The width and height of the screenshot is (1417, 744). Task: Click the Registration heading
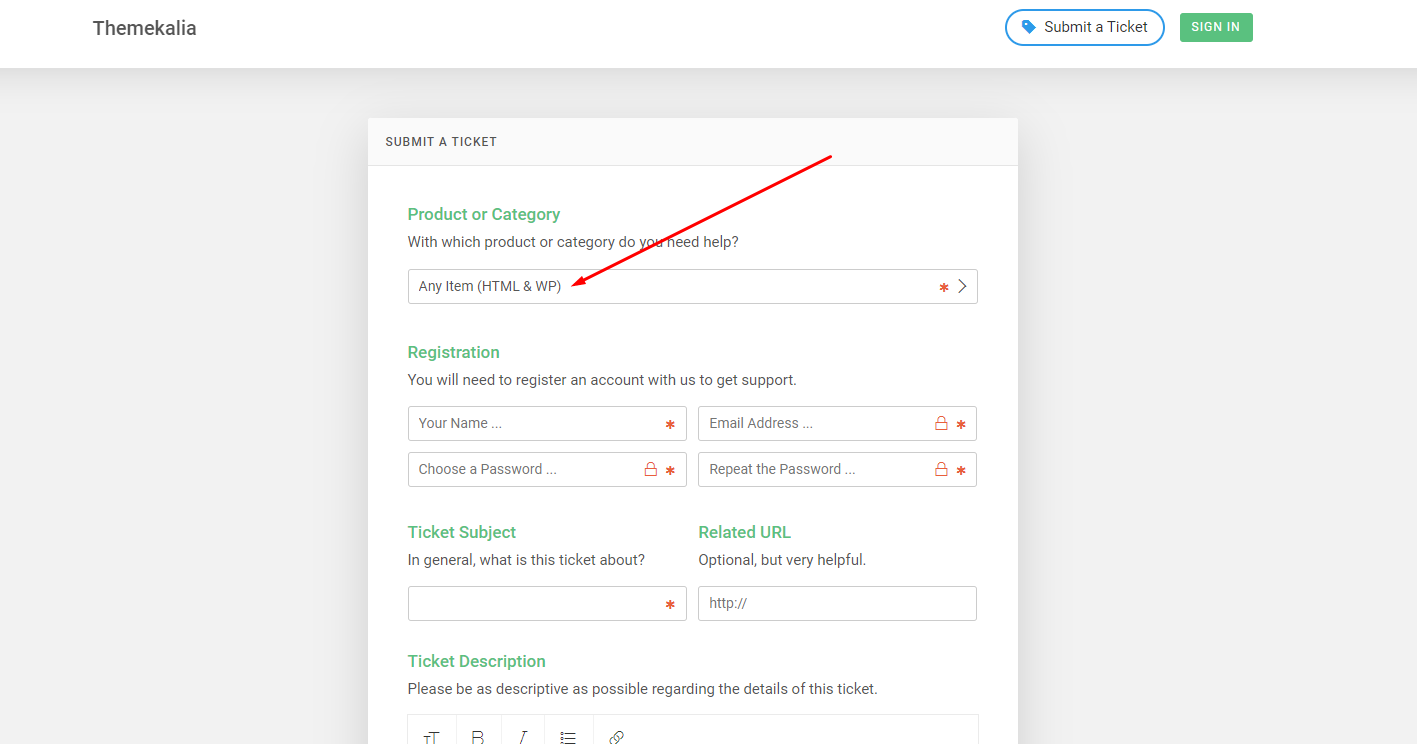pyautogui.click(x=454, y=352)
